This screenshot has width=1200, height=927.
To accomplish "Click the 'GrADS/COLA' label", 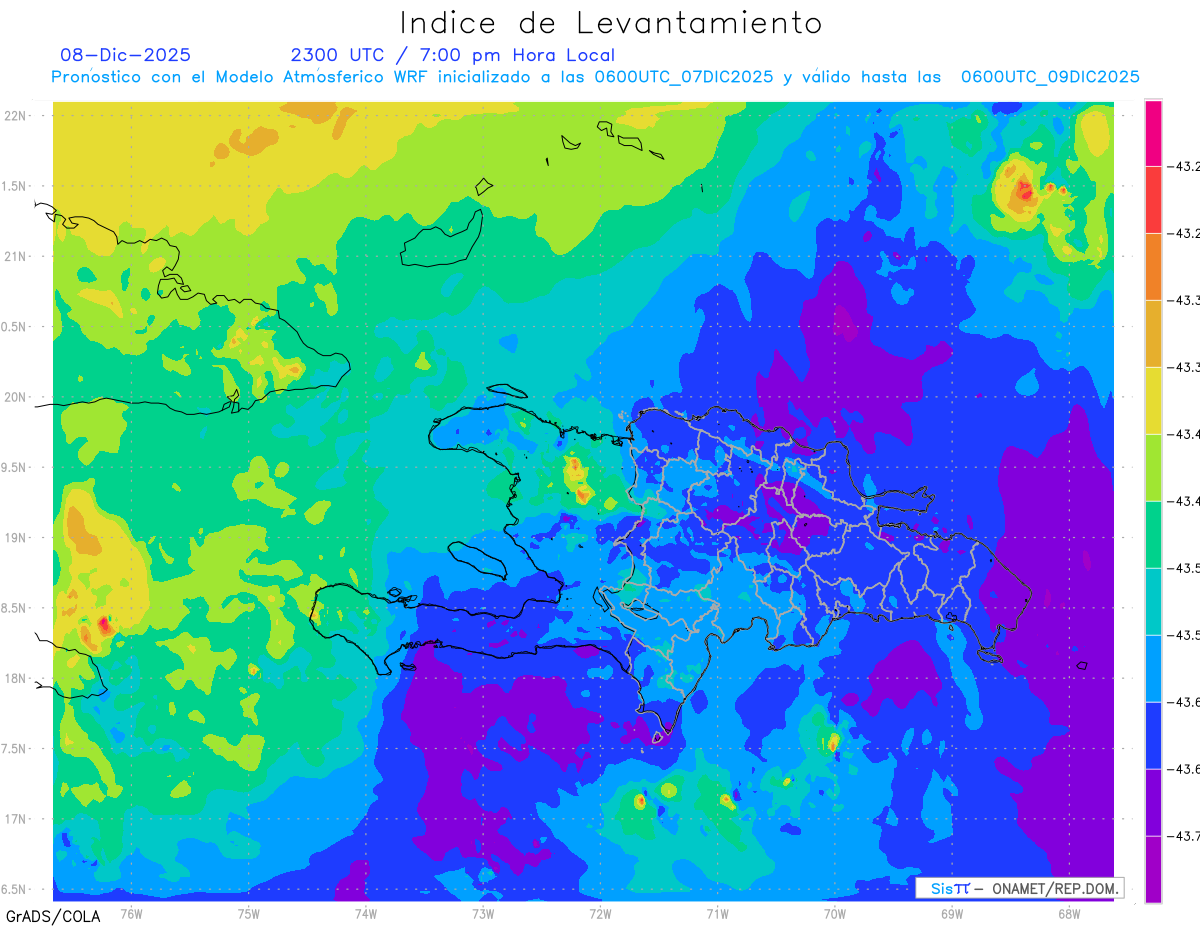I will pyautogui.click(x=52, y=916).
